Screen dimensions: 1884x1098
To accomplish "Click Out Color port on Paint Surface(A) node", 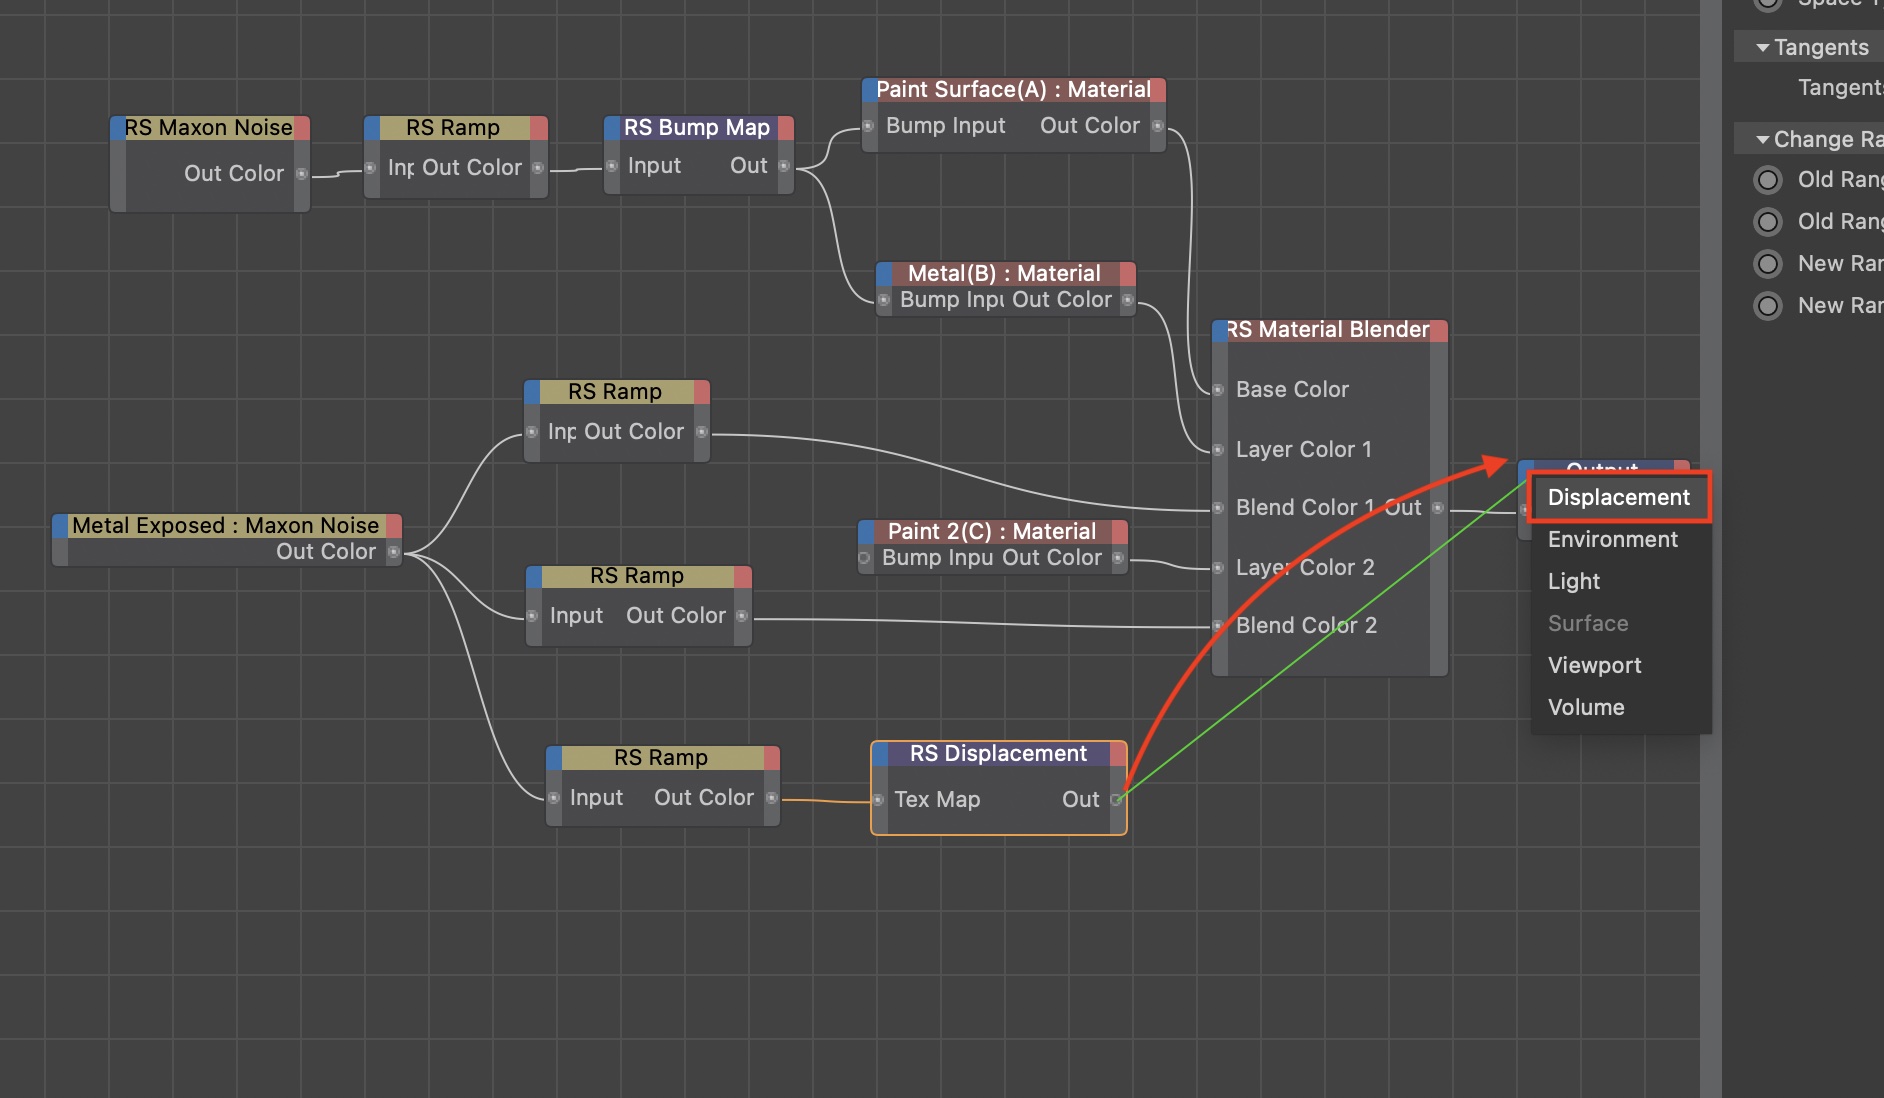I will pyautogui.click(x=1157, y=126).
